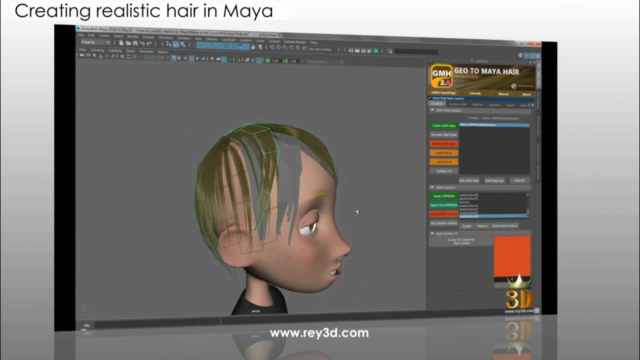Click the Redo arrow icon
This screenshot has height=360, width=640.
click(x=149, y=44)
